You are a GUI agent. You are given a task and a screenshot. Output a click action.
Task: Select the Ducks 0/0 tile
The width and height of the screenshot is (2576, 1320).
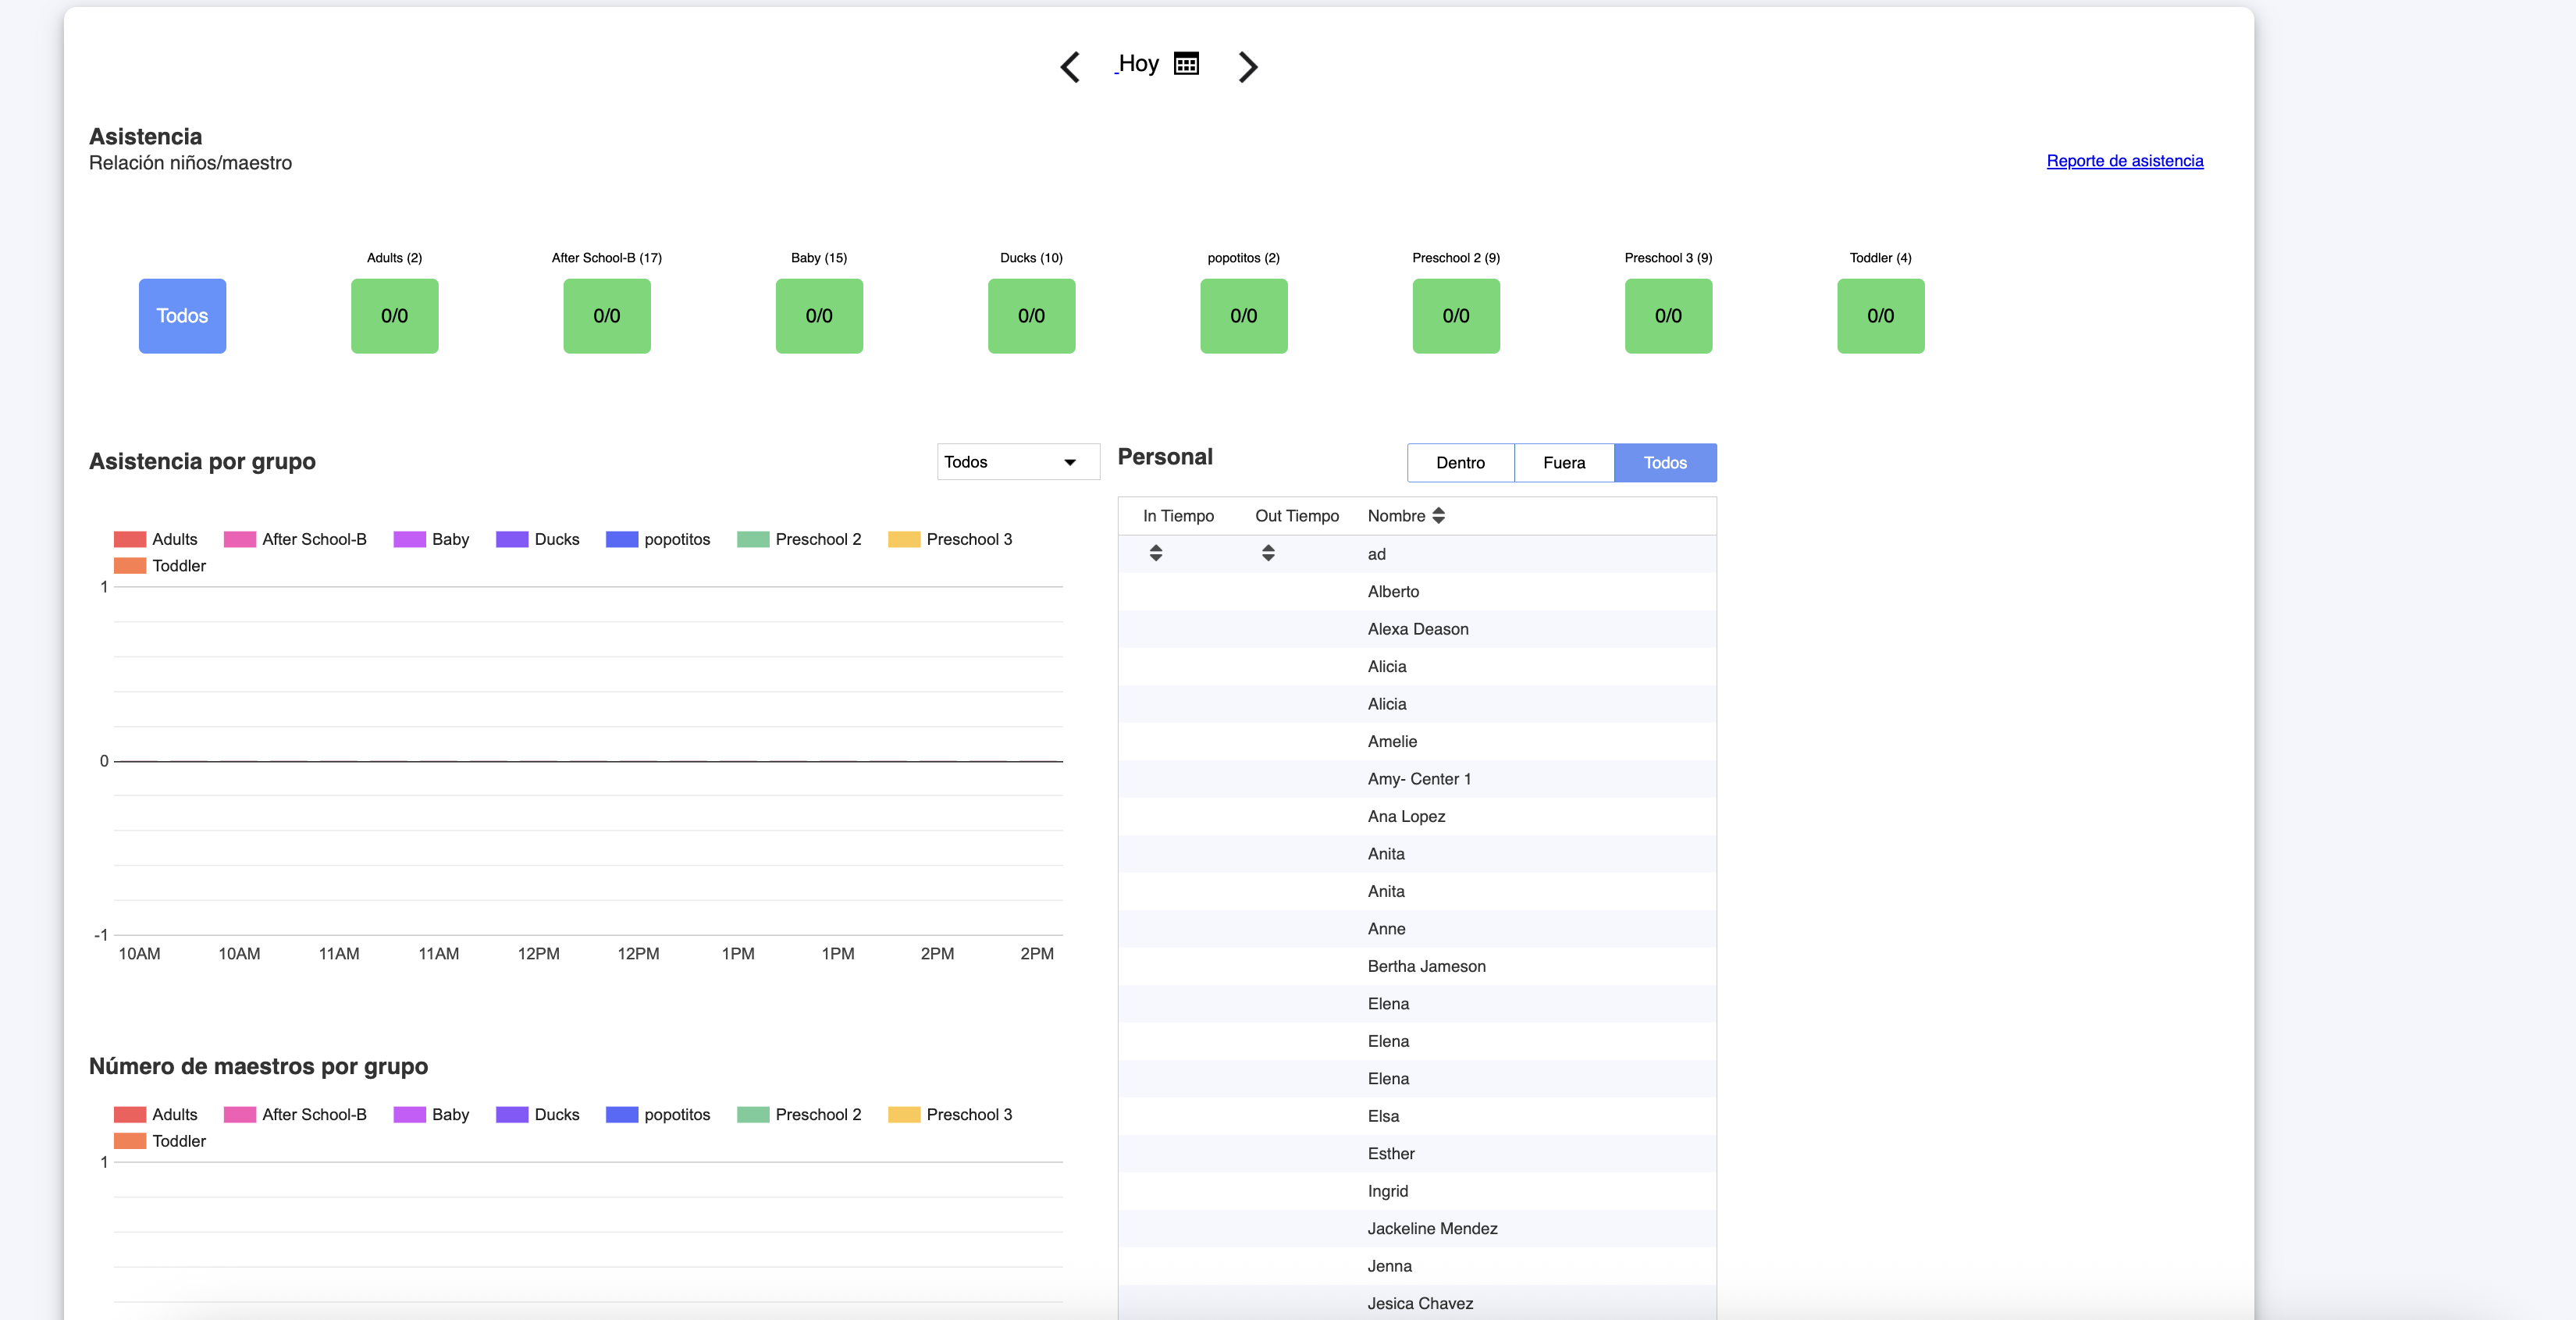[1031, 316]
